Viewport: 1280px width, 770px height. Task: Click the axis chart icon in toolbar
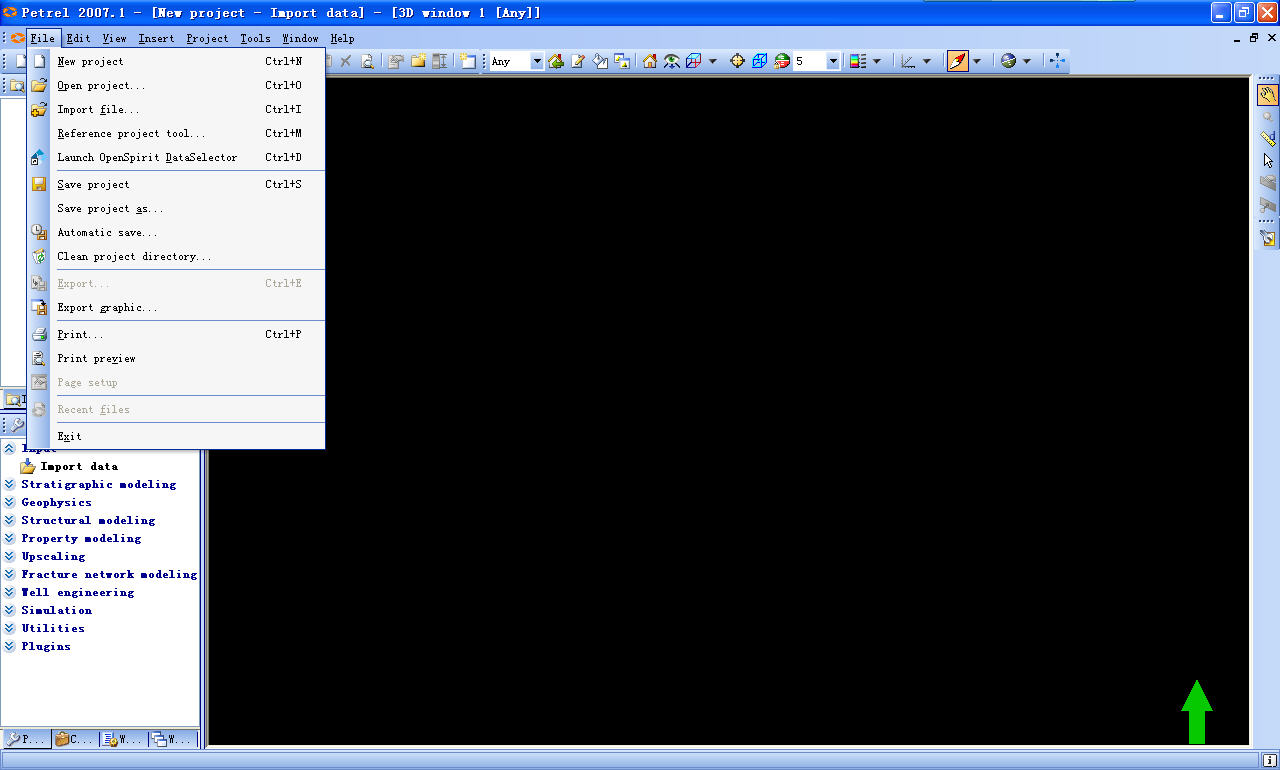908,61
